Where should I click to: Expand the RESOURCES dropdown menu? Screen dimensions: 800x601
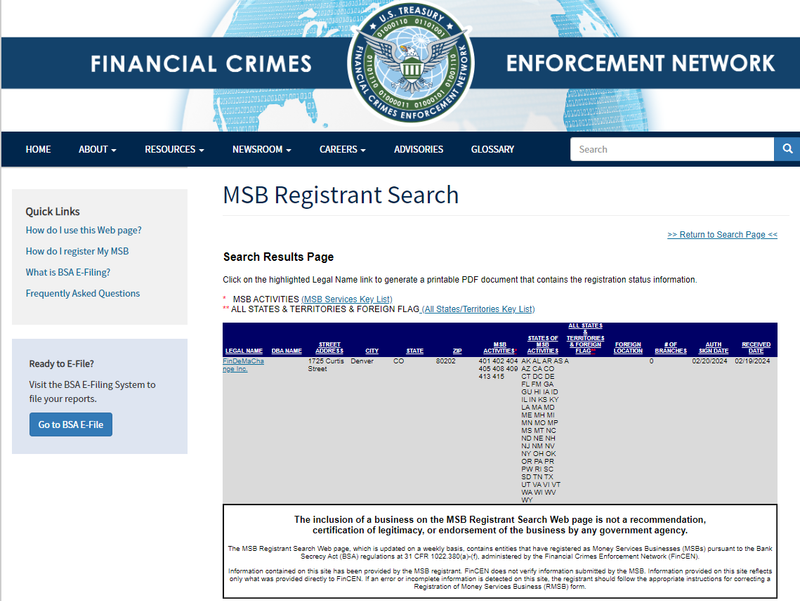[x=174, y=149]
